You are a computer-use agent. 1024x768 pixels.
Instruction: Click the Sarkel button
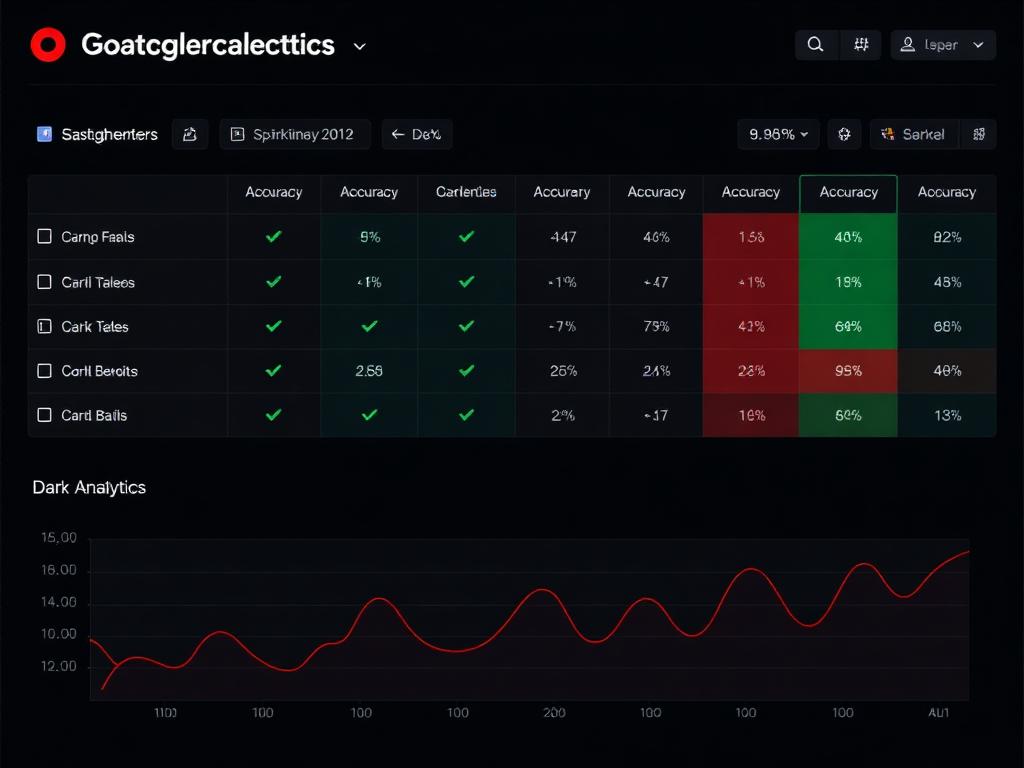tap(913, 134)
